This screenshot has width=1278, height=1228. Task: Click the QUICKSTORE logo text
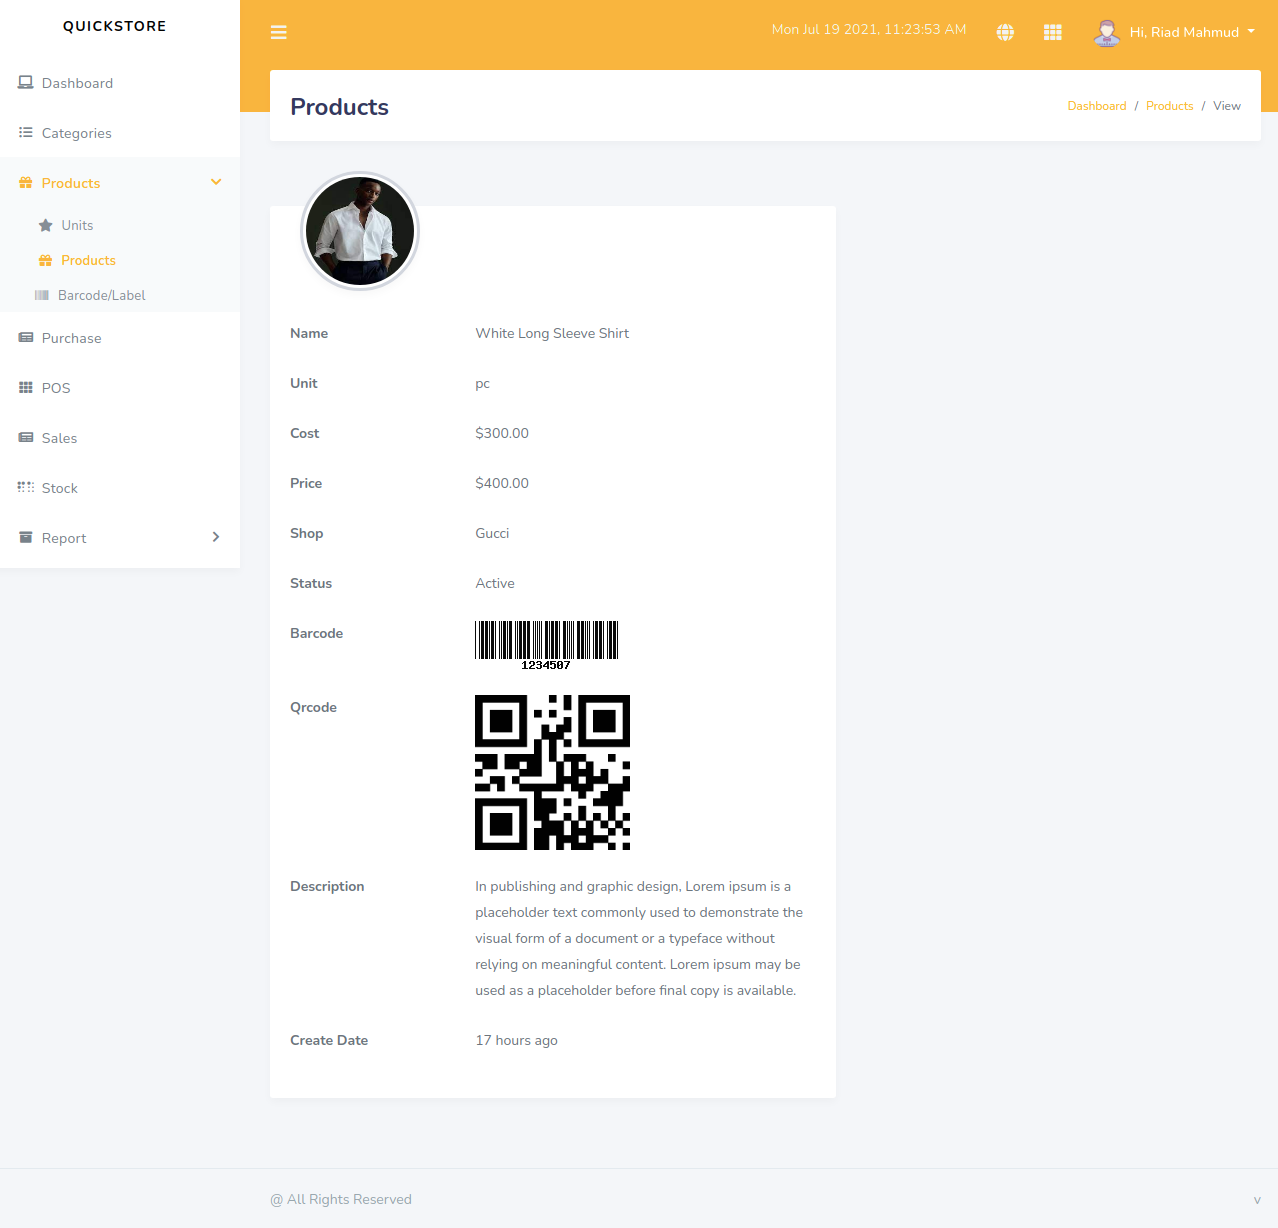pyautogui.click(x=115, y=26)
